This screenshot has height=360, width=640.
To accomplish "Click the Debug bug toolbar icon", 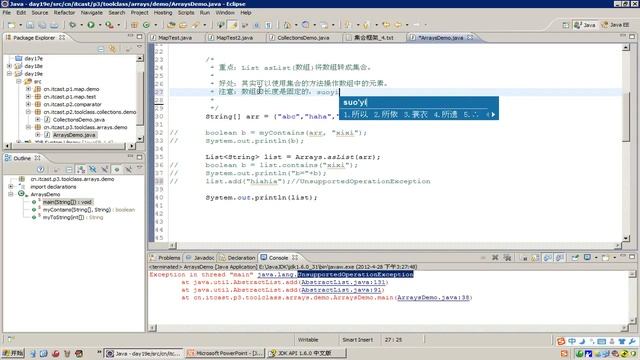I will [x=72, y=25].
